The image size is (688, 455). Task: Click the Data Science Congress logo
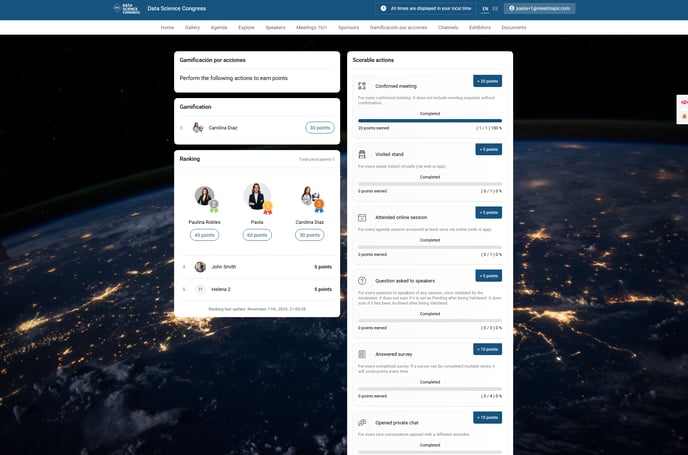click(129, 8)
